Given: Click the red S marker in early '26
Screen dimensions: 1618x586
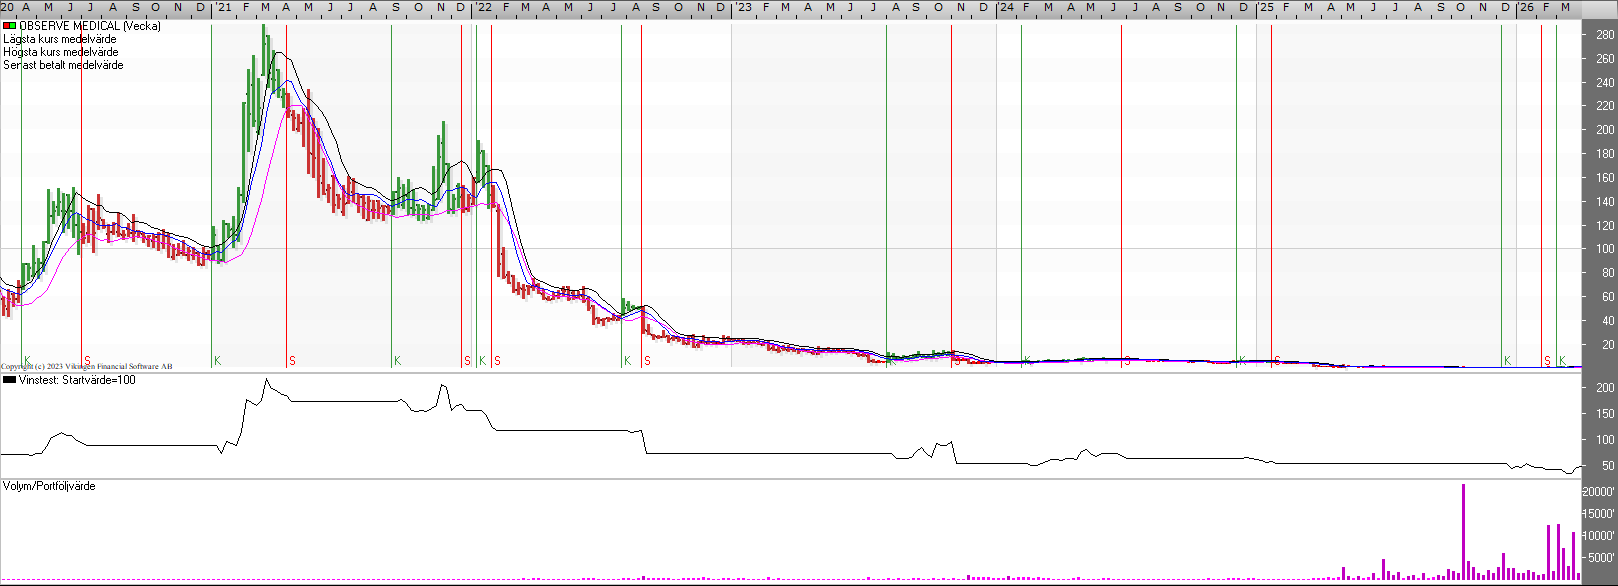Looking at the screenshot, I should [x=1547, y=360].
